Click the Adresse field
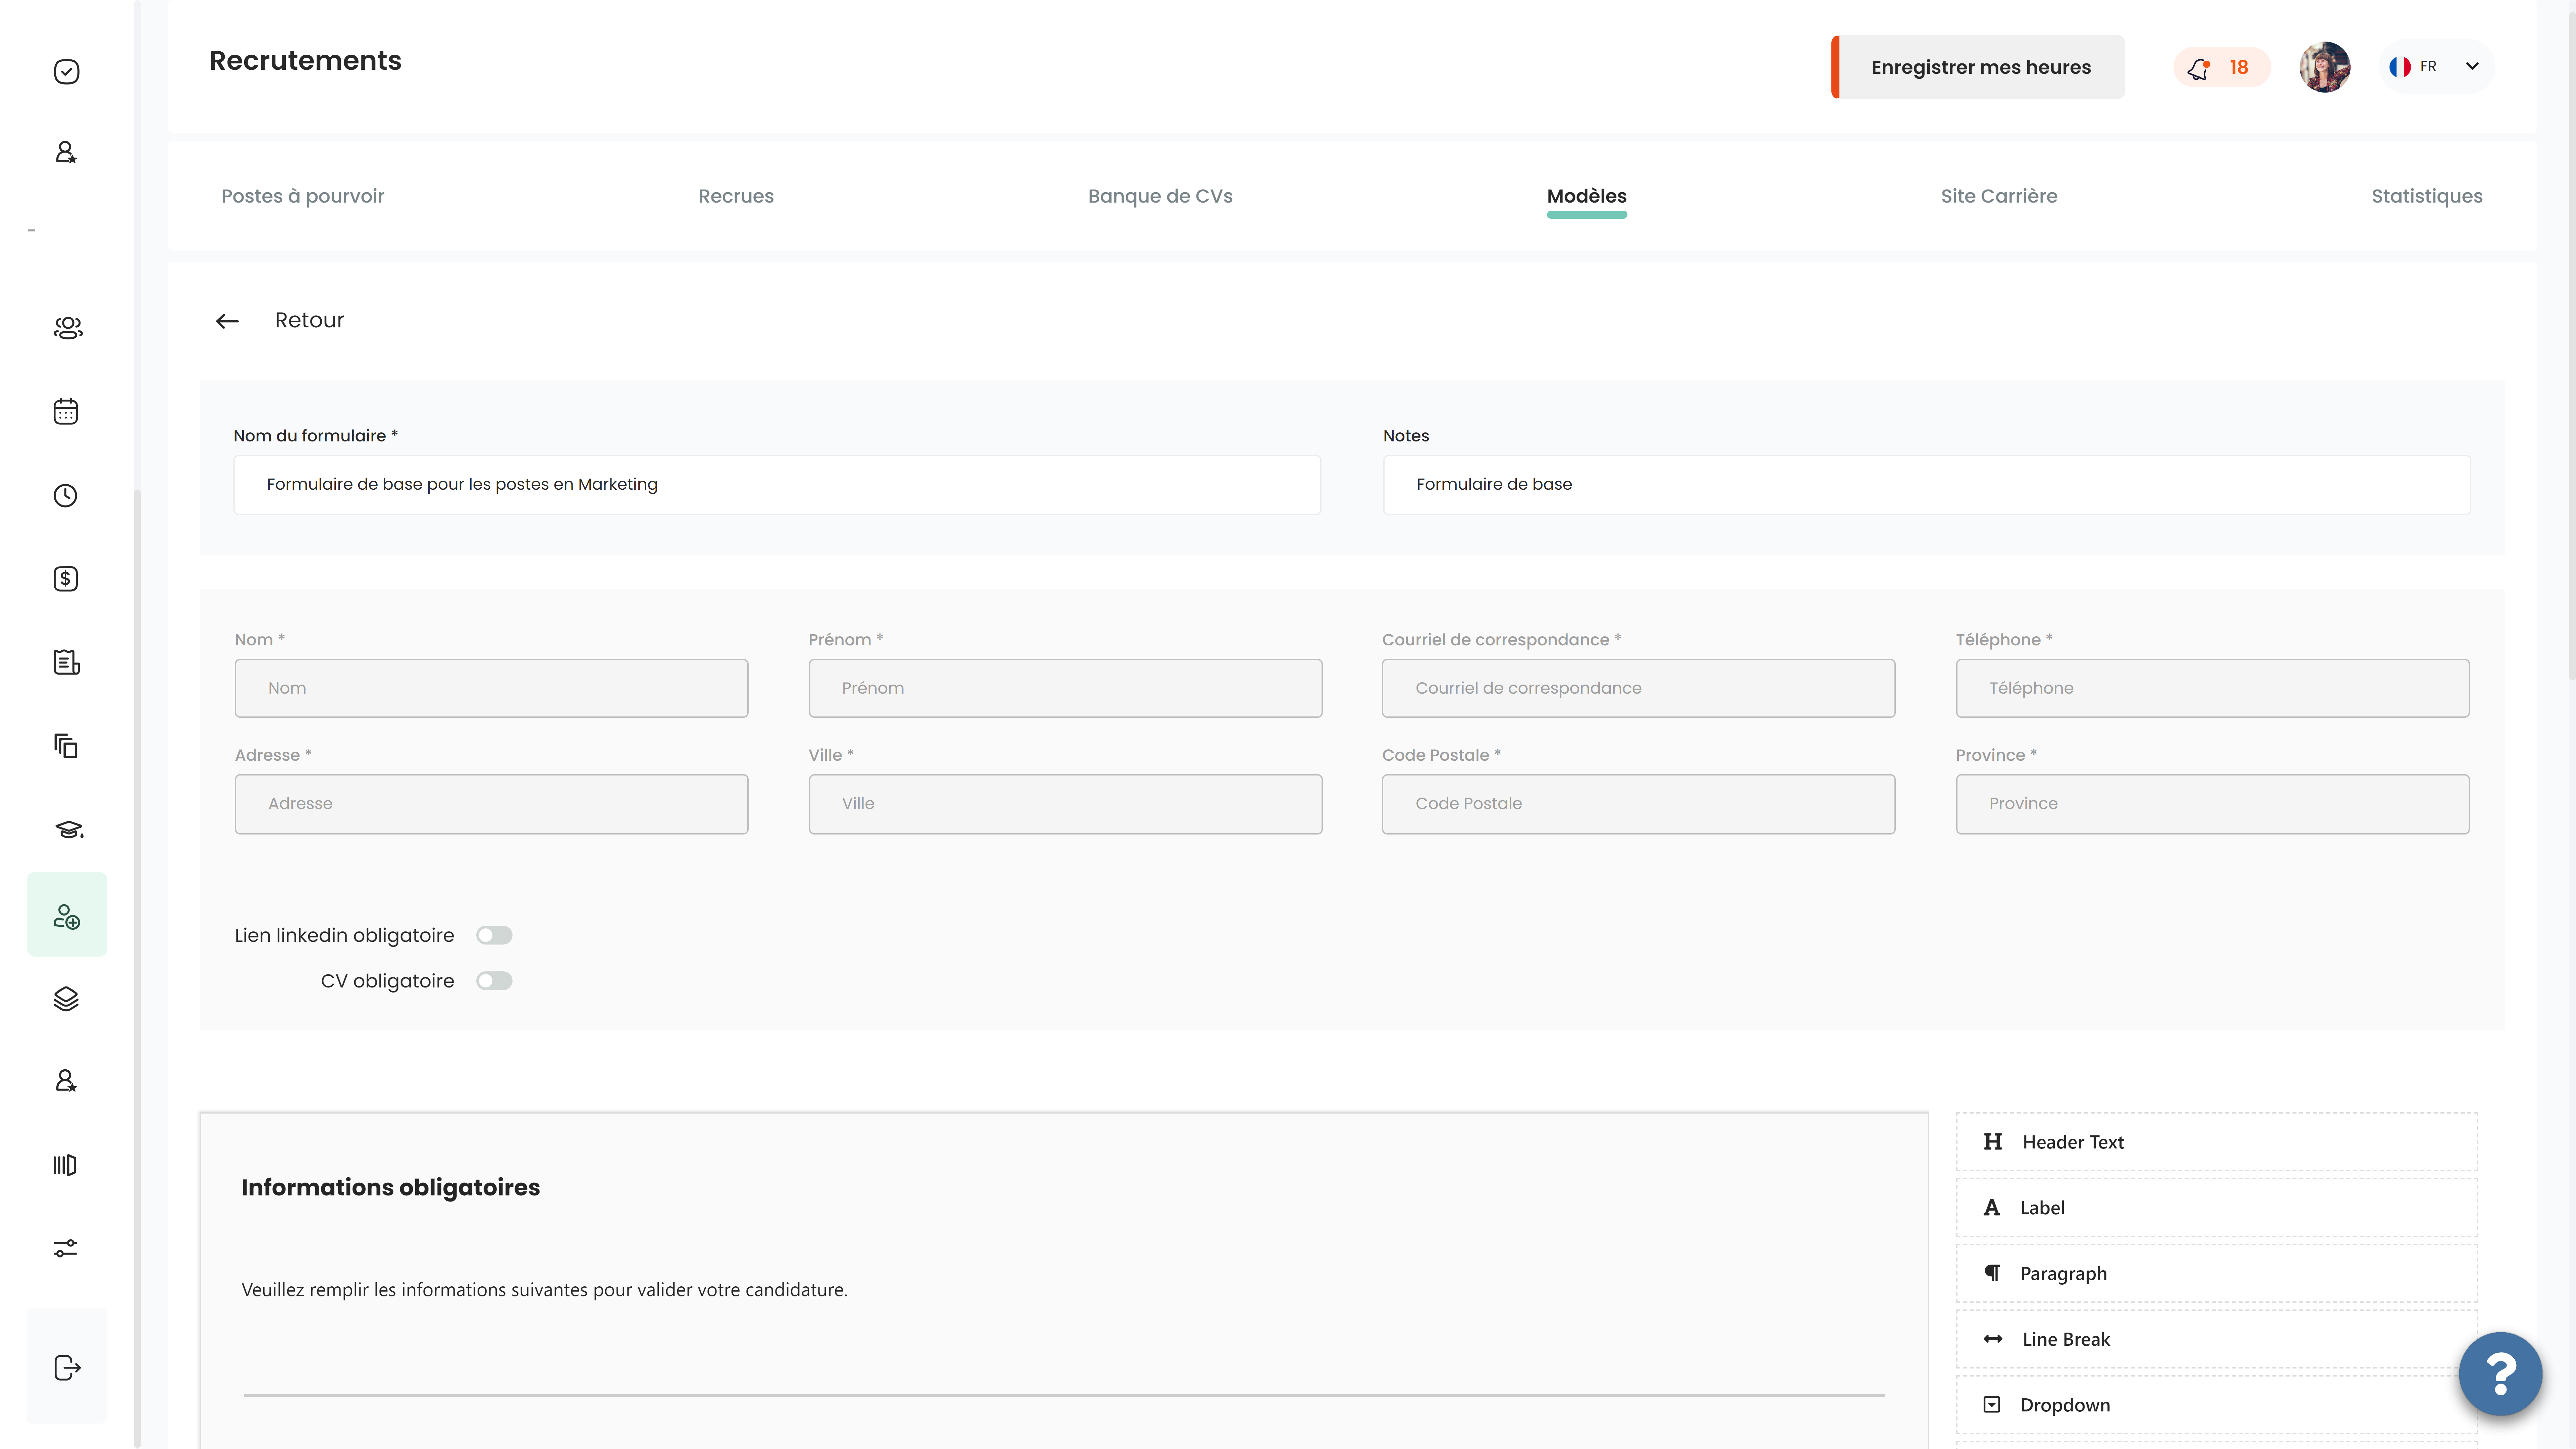Screen dimensions: 2576x1449 click(491, 804)
